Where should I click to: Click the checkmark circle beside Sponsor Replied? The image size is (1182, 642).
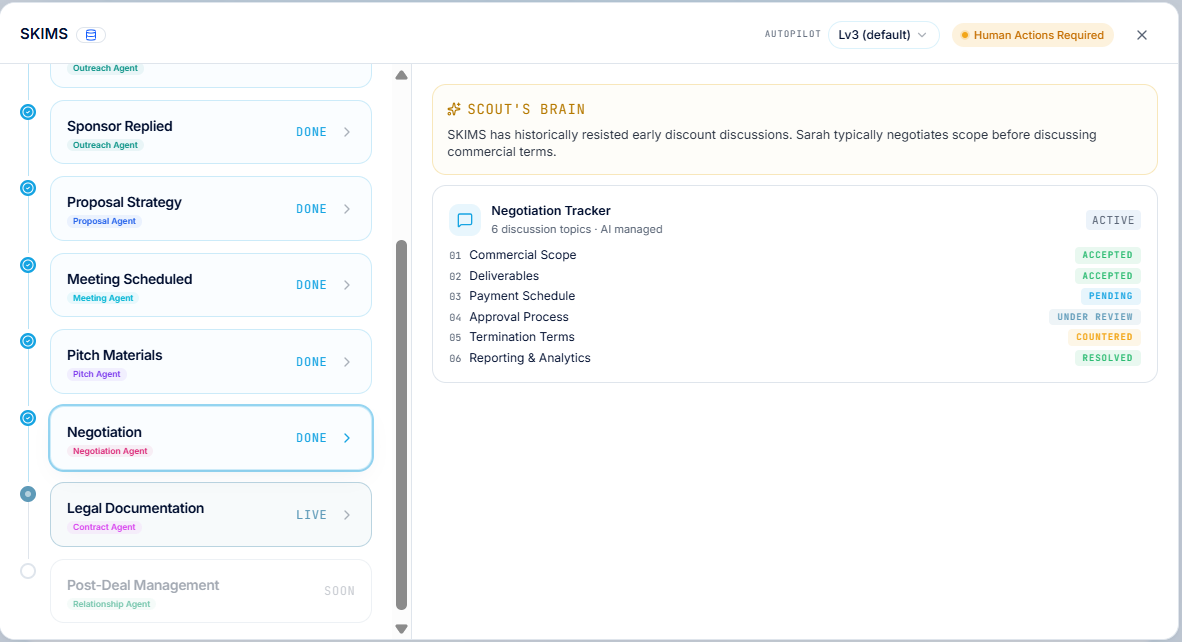28,112
